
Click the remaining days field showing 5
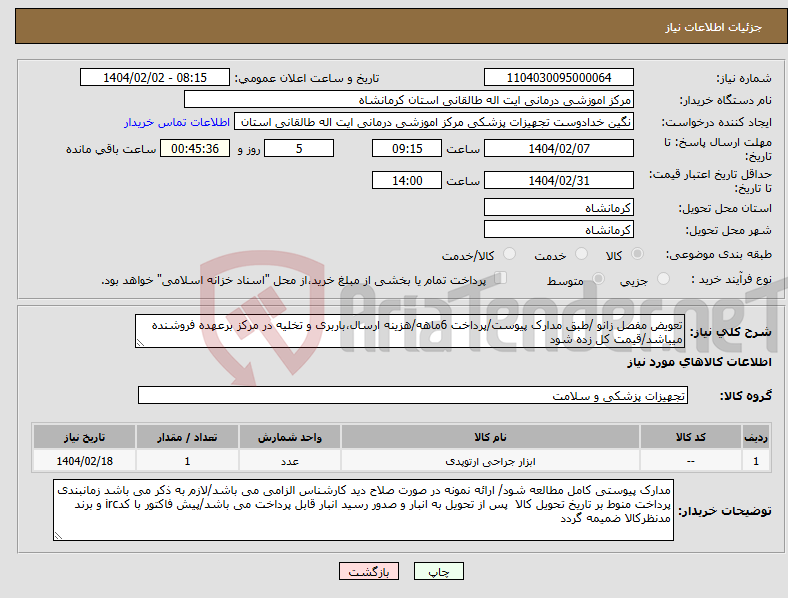(299, 148)
